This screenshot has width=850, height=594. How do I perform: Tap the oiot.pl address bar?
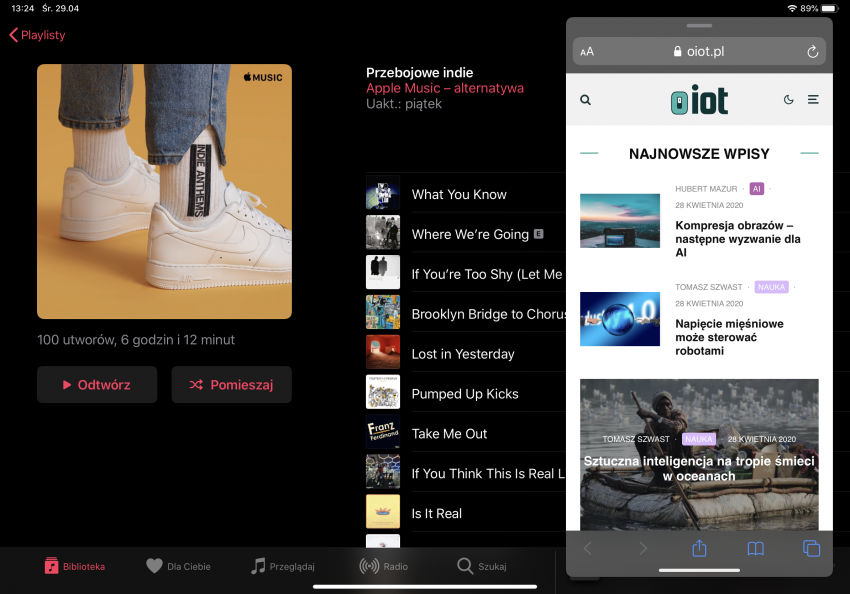(699, 51)
